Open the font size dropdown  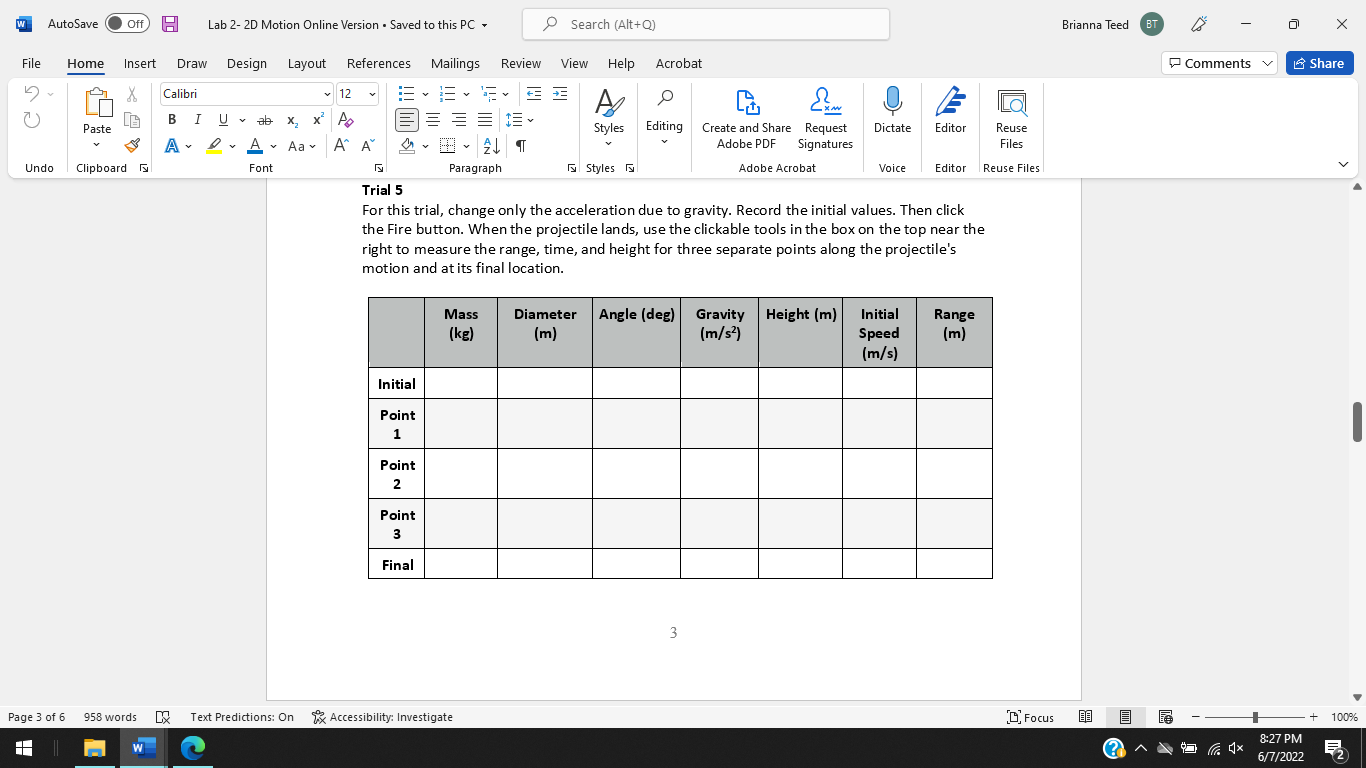372,93
